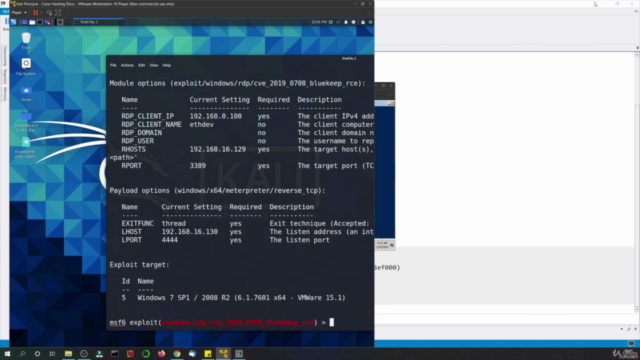Open the Edit menu in the terminal
This screenshot has width=640, height=360.
(141, 65)
